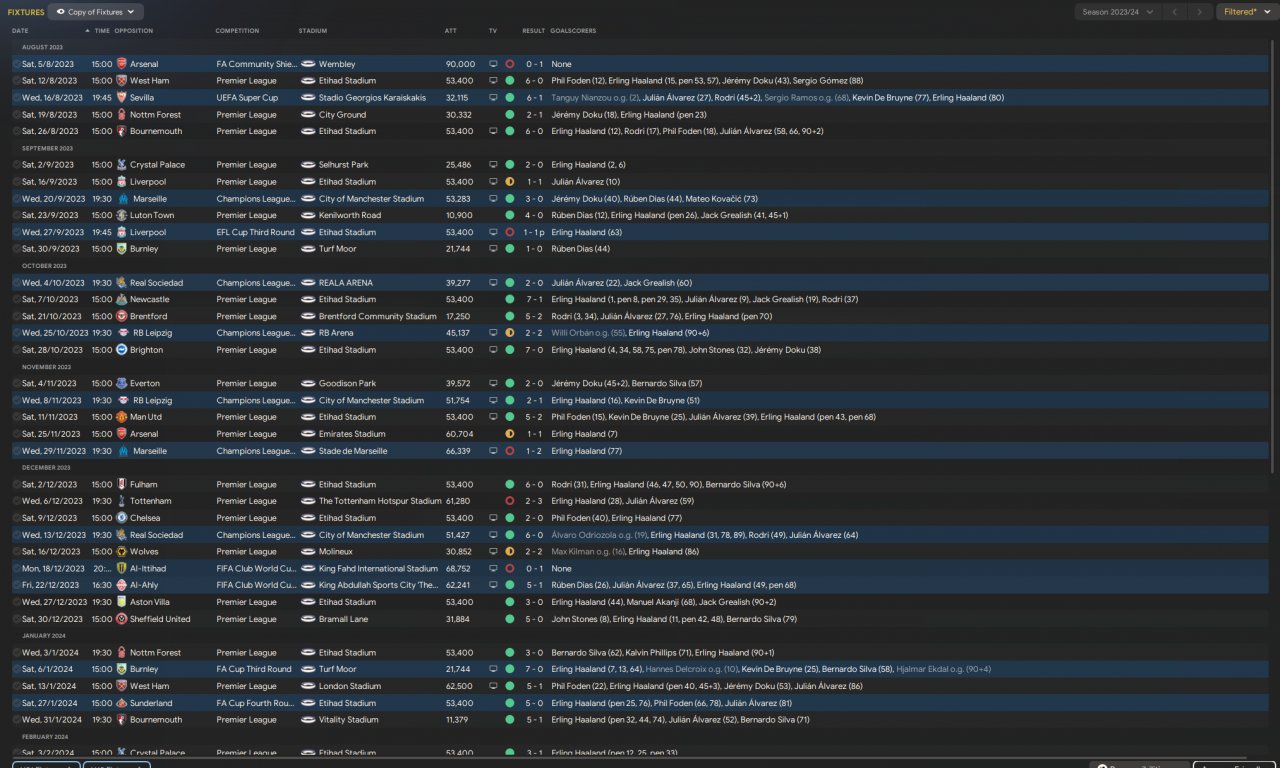Click the Aston Villa club crest
Screen dimensions: 1280x768
point(121,602)
